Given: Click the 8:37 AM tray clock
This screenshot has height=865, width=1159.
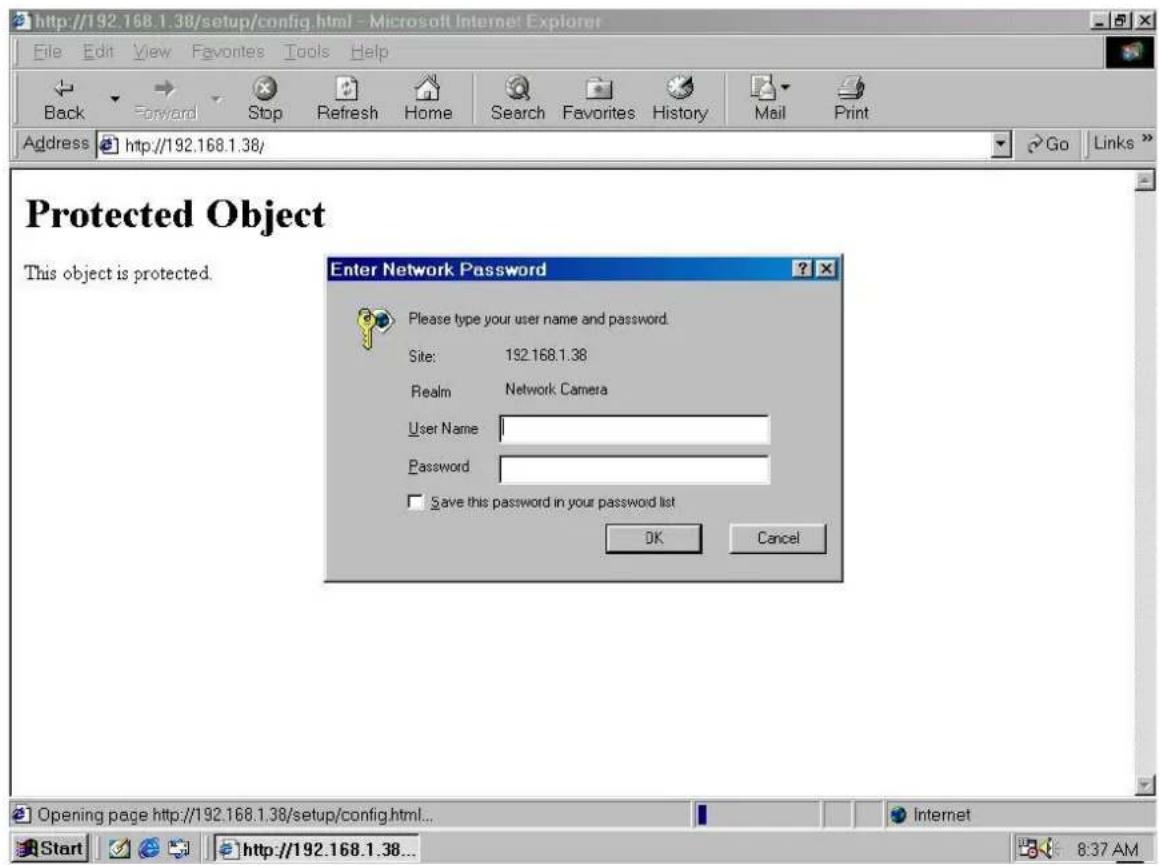Looking at the screenshot, I should click(x=1107, y=849).
